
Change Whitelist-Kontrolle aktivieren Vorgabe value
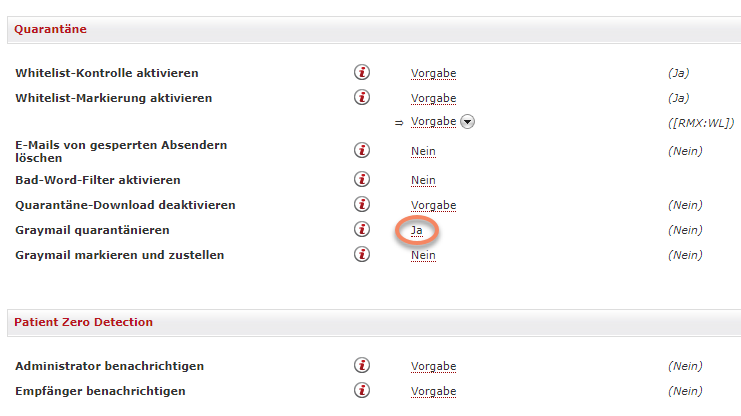click(433, 74)
